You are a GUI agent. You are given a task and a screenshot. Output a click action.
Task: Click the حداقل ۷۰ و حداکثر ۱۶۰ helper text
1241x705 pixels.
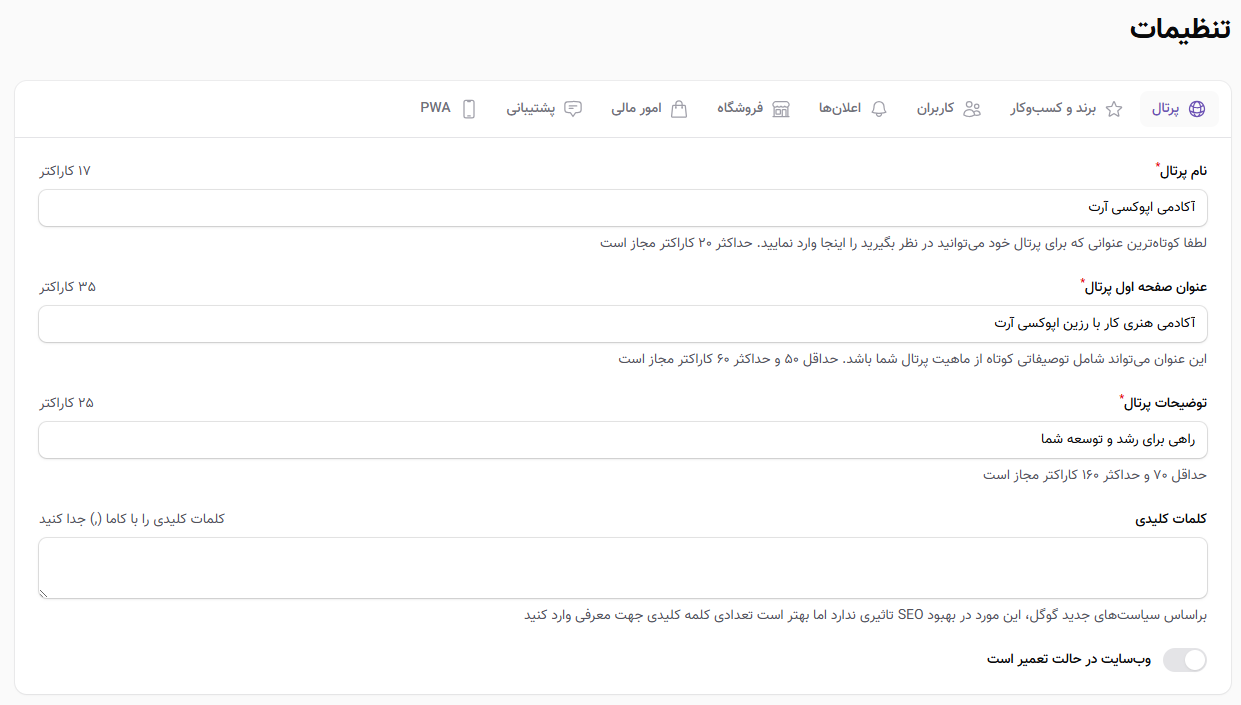tap(1095, 475)
